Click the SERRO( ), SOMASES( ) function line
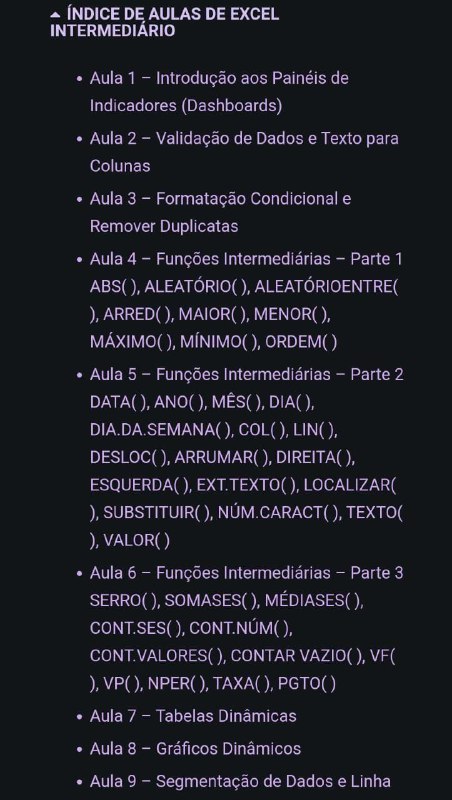Screen dimensions: 452x800 click(x=173, y=601)
